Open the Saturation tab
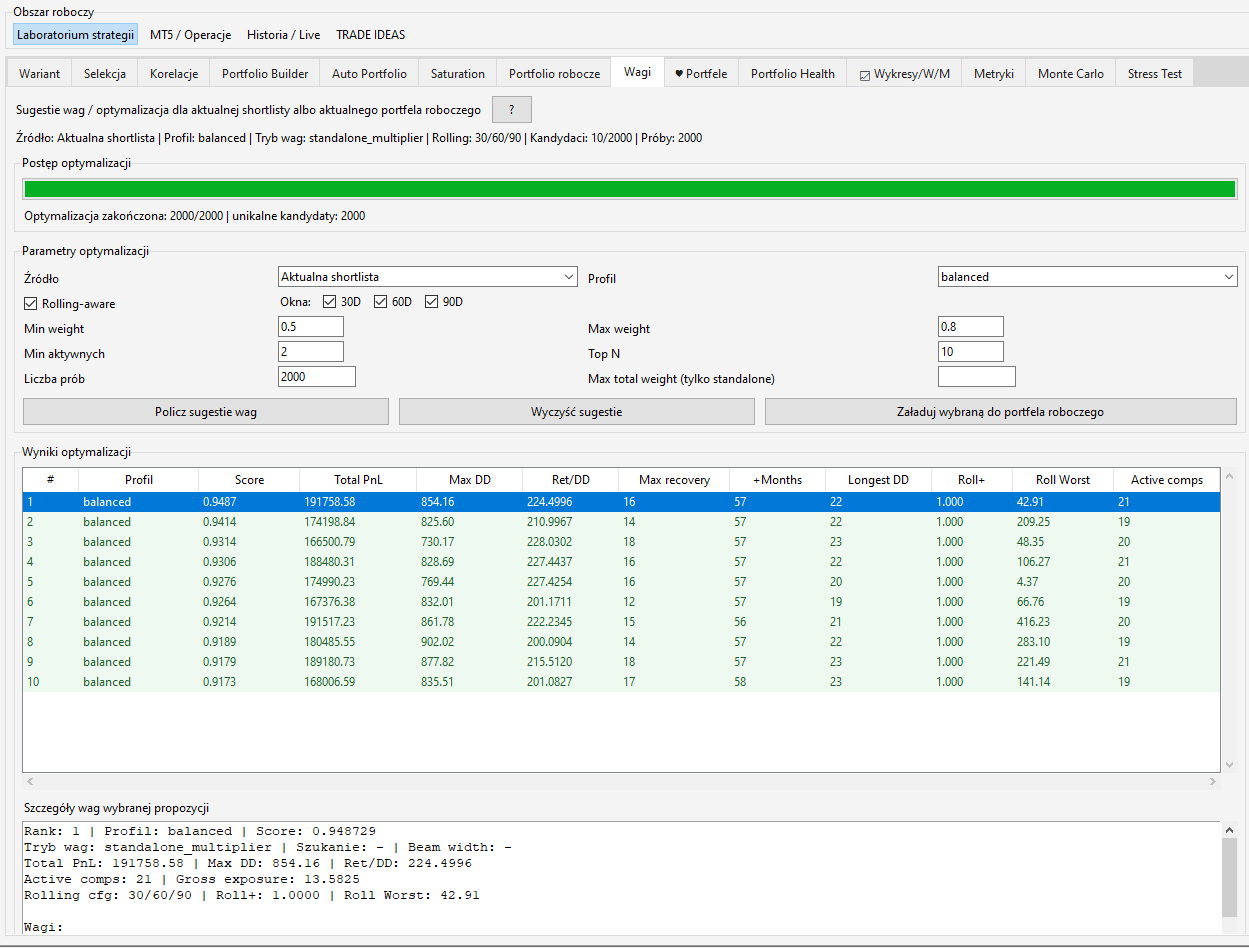 tap(458, 73)
